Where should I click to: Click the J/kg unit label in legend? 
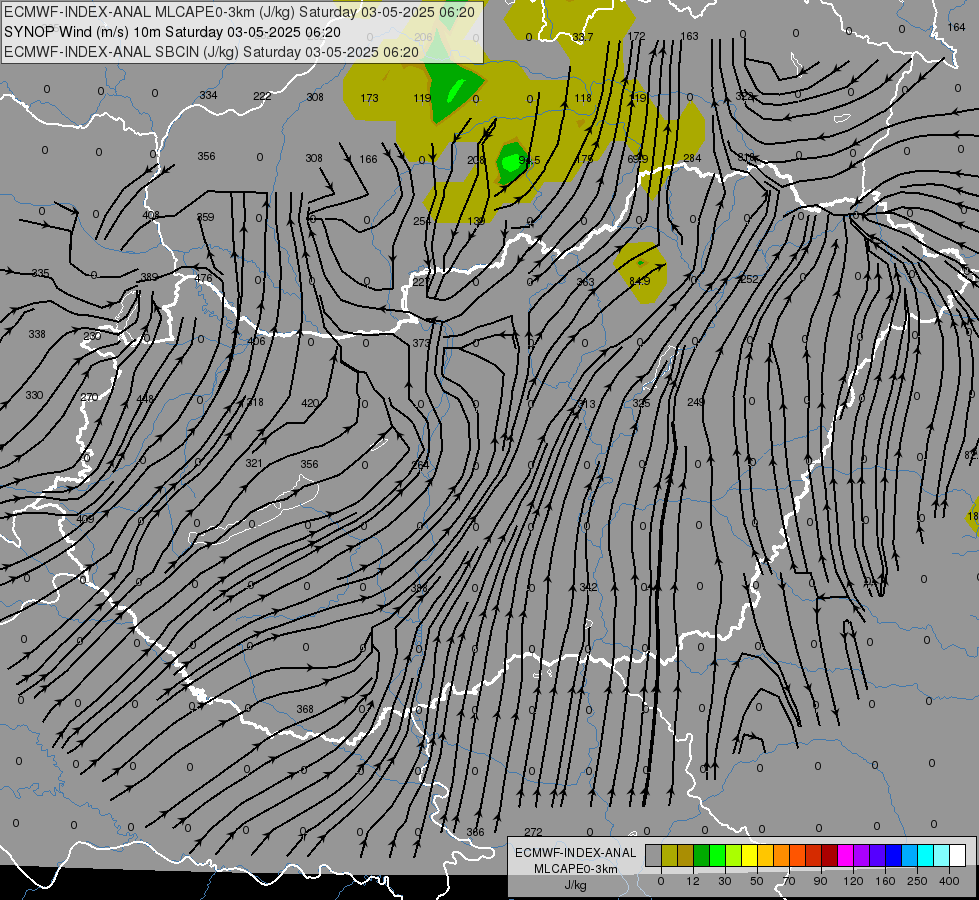(575, 885)
